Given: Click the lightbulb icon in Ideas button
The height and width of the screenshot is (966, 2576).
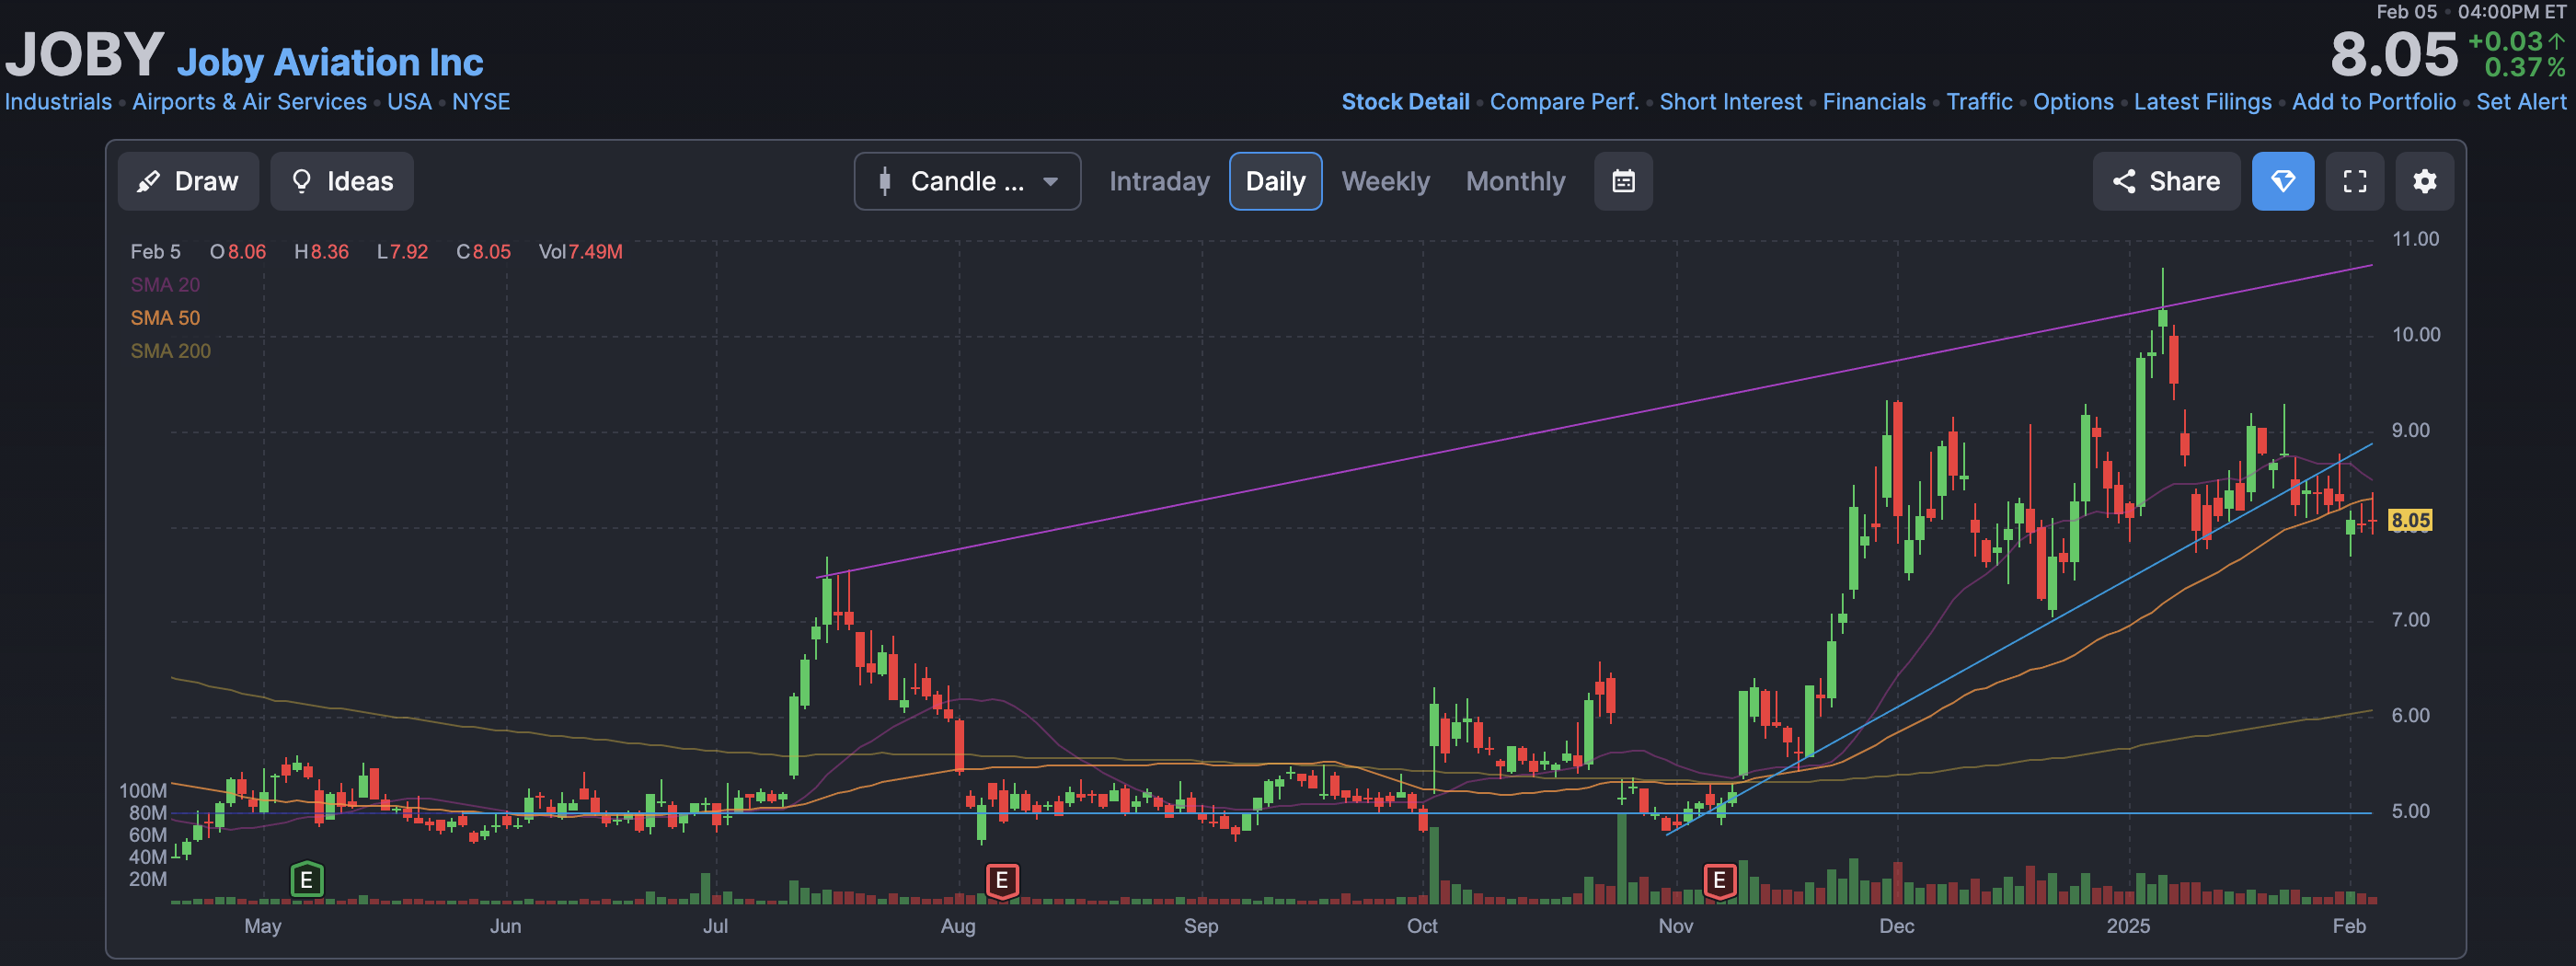Looking at the screenshot, I should tap(301, 181).
